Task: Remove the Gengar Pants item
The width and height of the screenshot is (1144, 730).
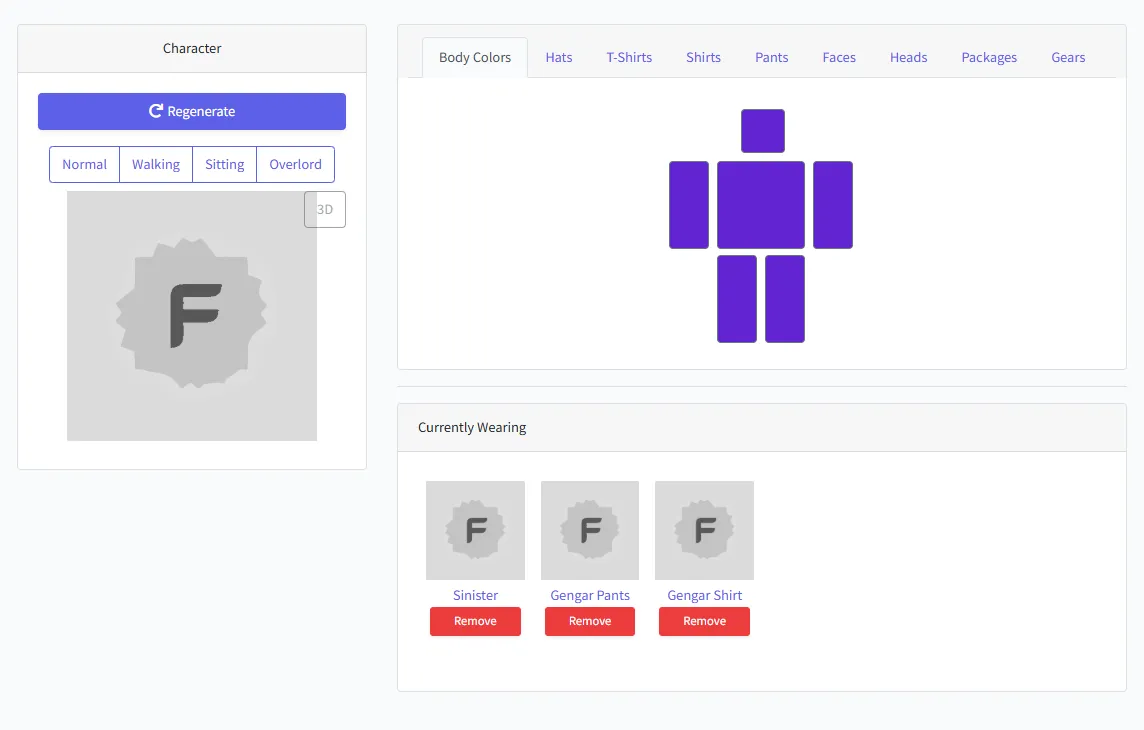Action: pyautogui.click(x=590, y=621)
